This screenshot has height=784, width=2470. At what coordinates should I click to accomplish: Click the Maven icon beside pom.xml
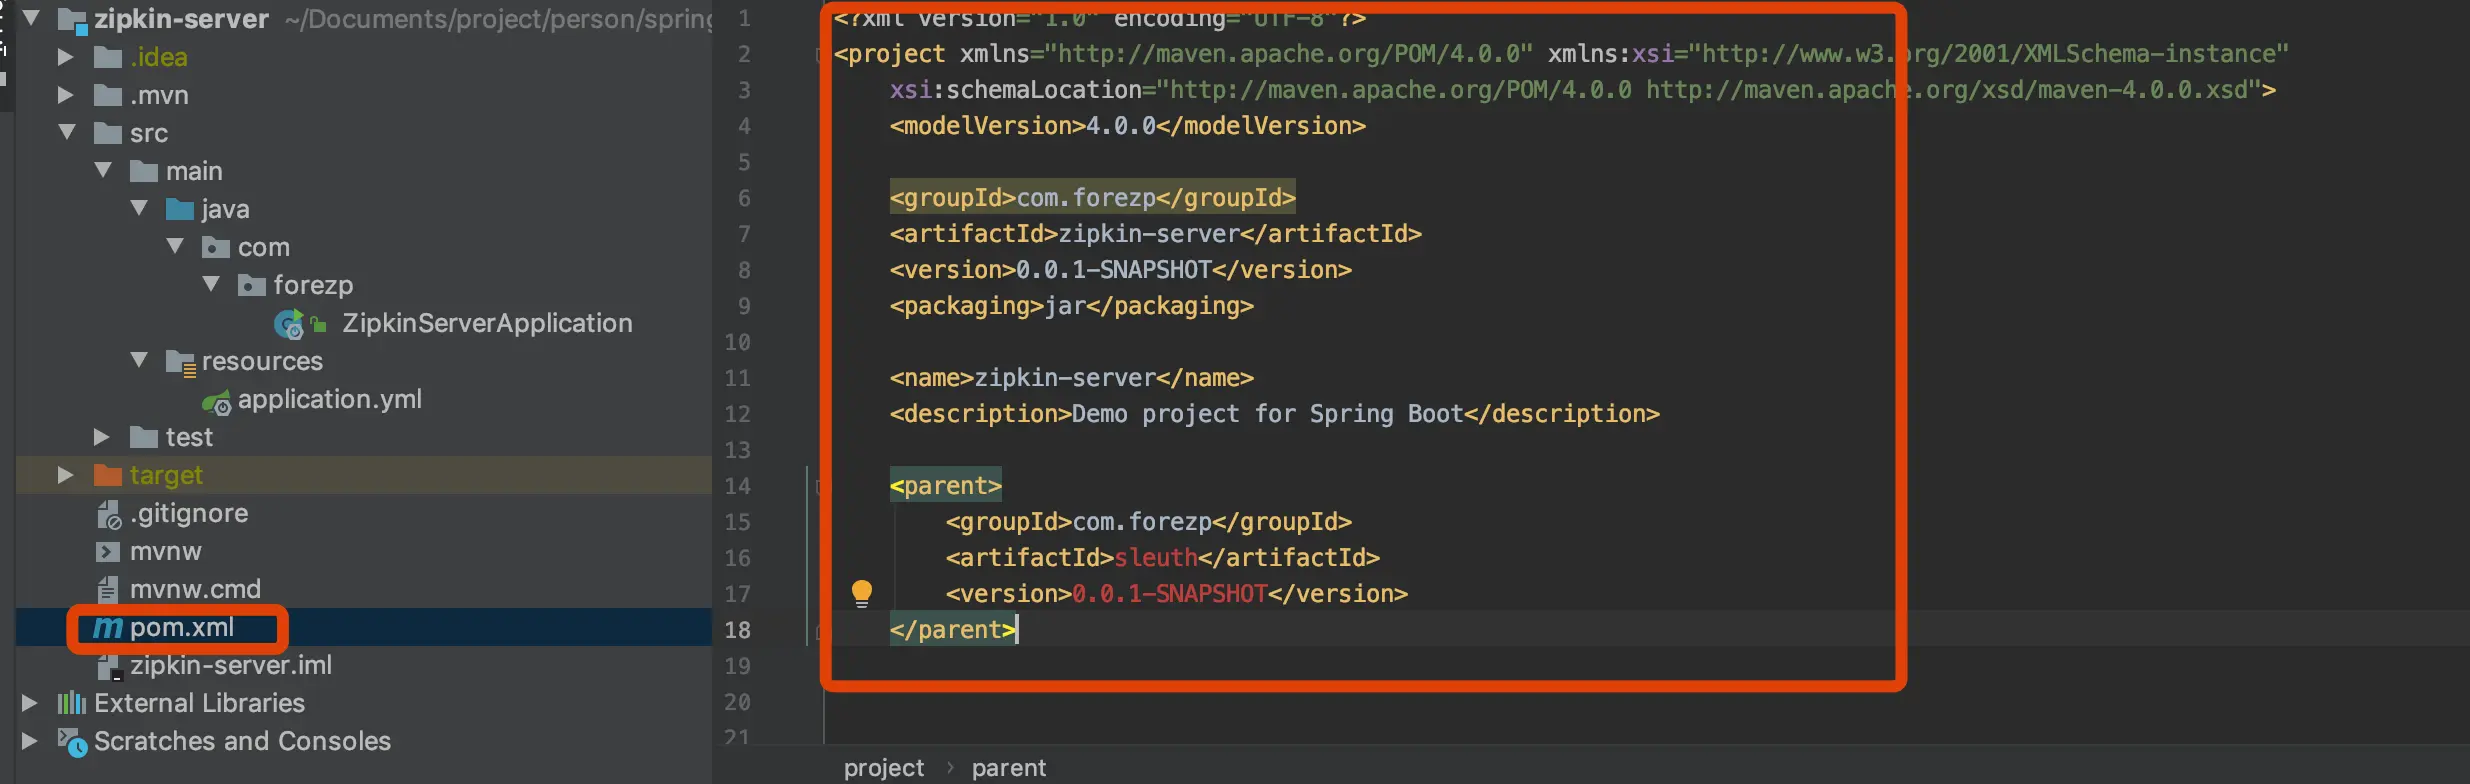point(108,628)
